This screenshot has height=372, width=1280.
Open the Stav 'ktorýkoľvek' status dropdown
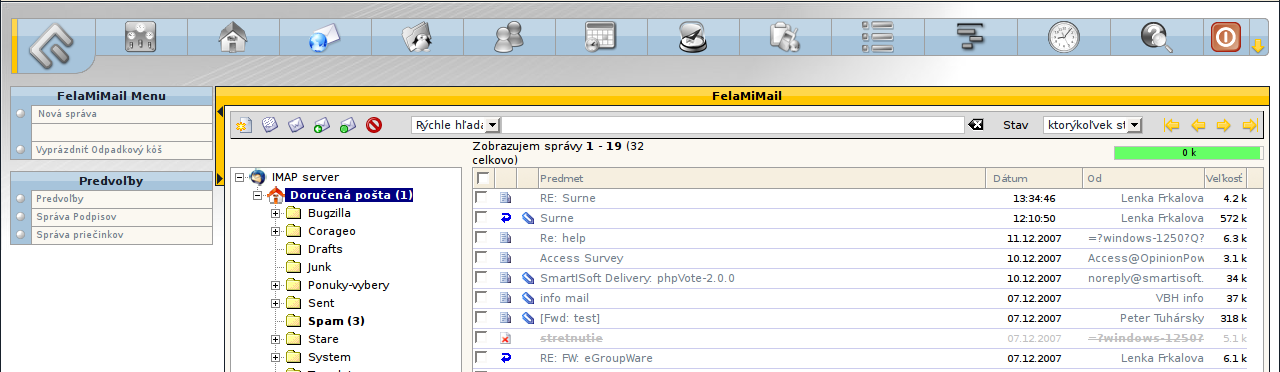[x=1092, y=125]
